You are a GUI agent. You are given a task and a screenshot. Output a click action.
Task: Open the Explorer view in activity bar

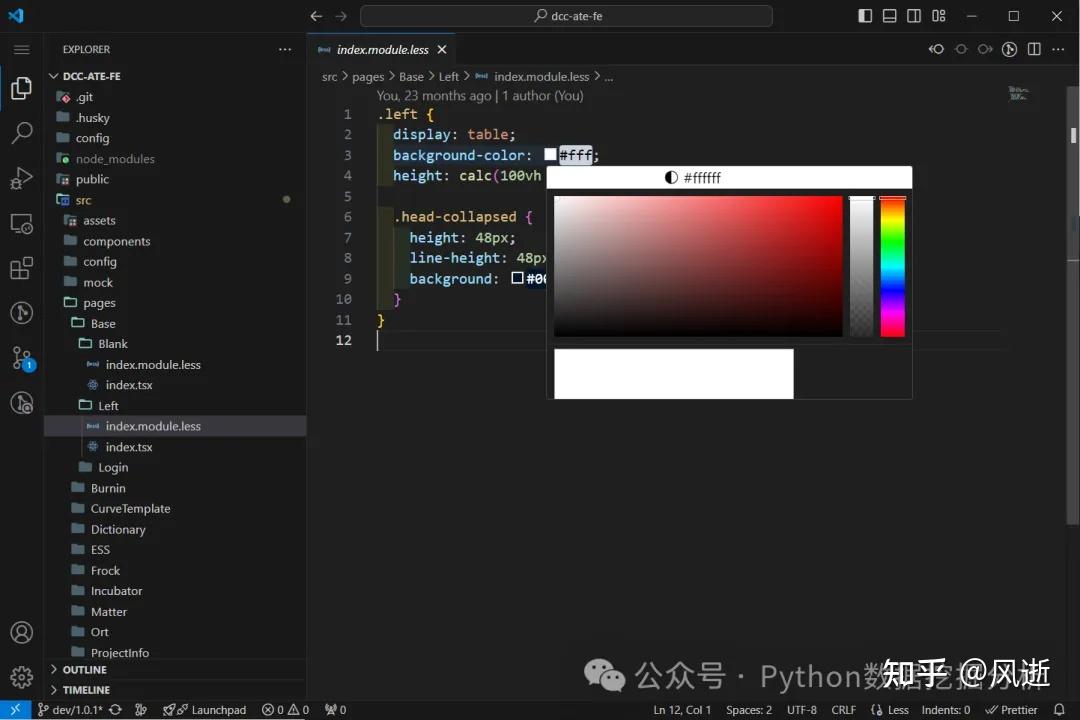tap(21, 88)
